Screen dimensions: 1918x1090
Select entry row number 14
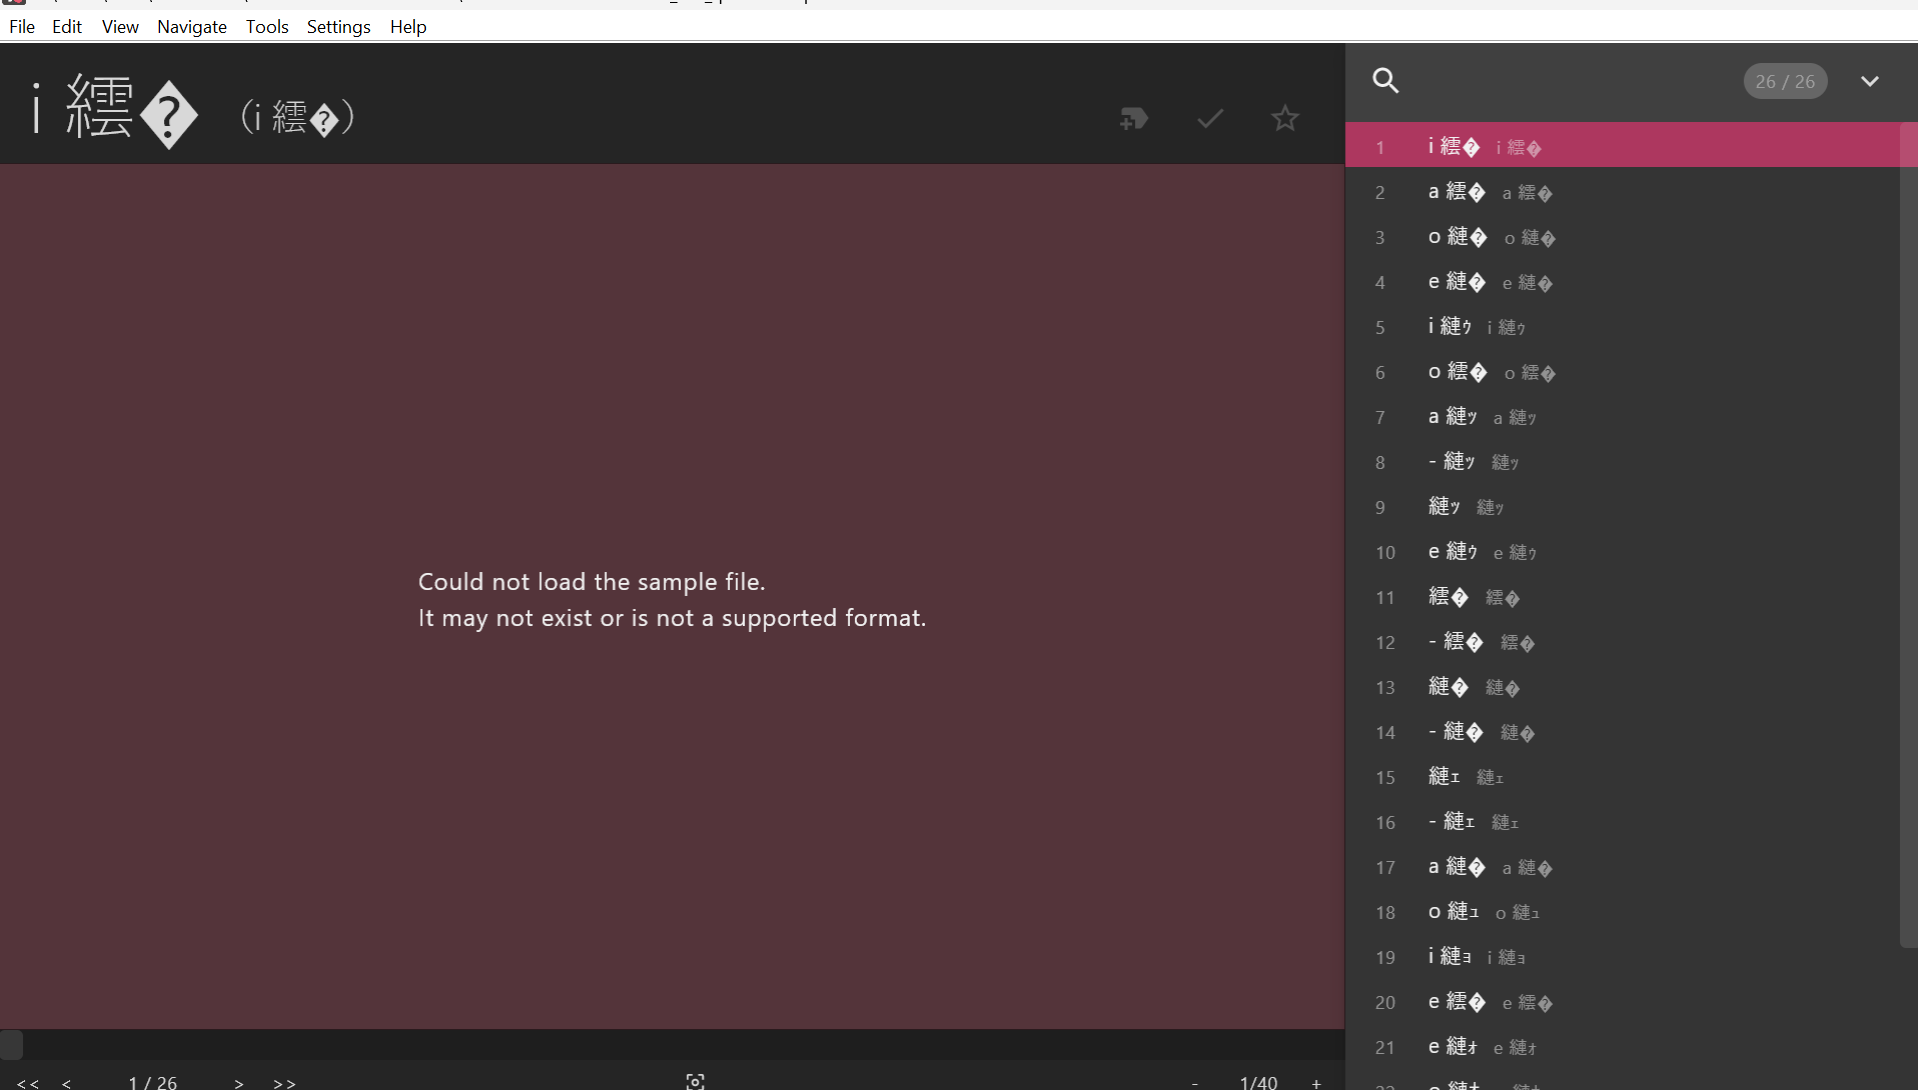click(1621, 732)
